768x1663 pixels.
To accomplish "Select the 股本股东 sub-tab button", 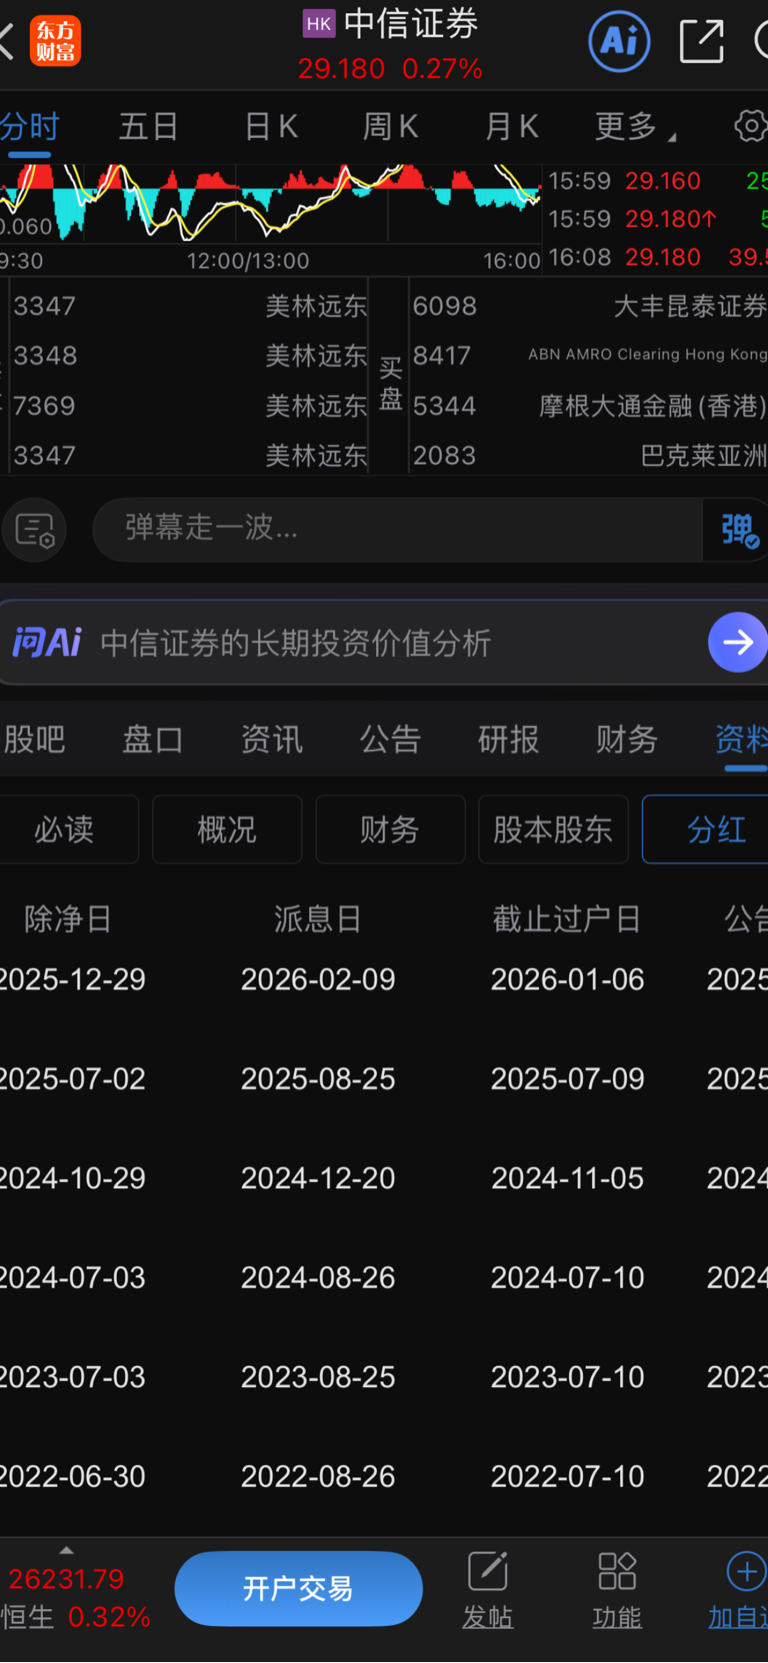I will pos(553,829).
